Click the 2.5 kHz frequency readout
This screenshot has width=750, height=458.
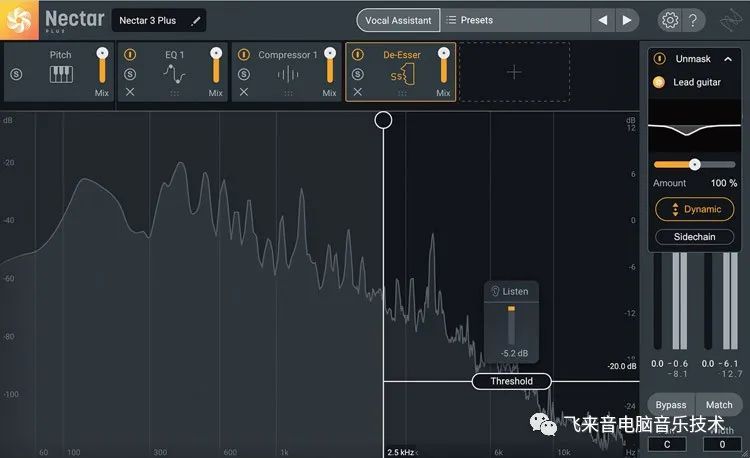pyautogui.click(x=401, y=452)
